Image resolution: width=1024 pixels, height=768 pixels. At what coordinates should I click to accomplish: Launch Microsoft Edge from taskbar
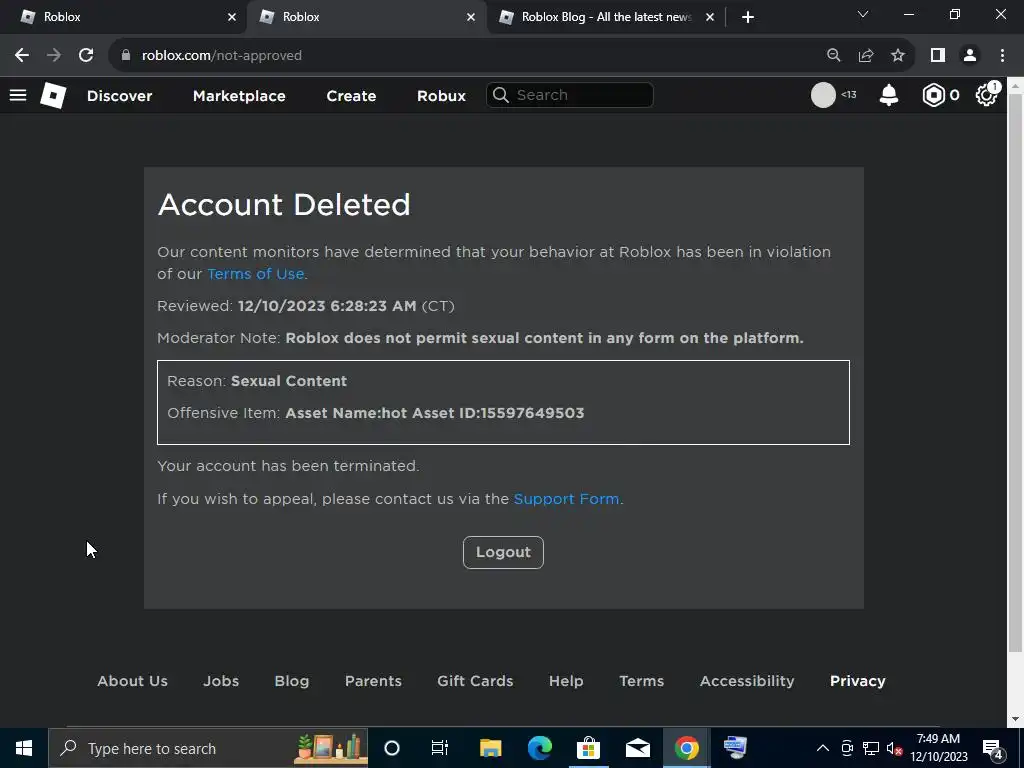pos(539,748)
